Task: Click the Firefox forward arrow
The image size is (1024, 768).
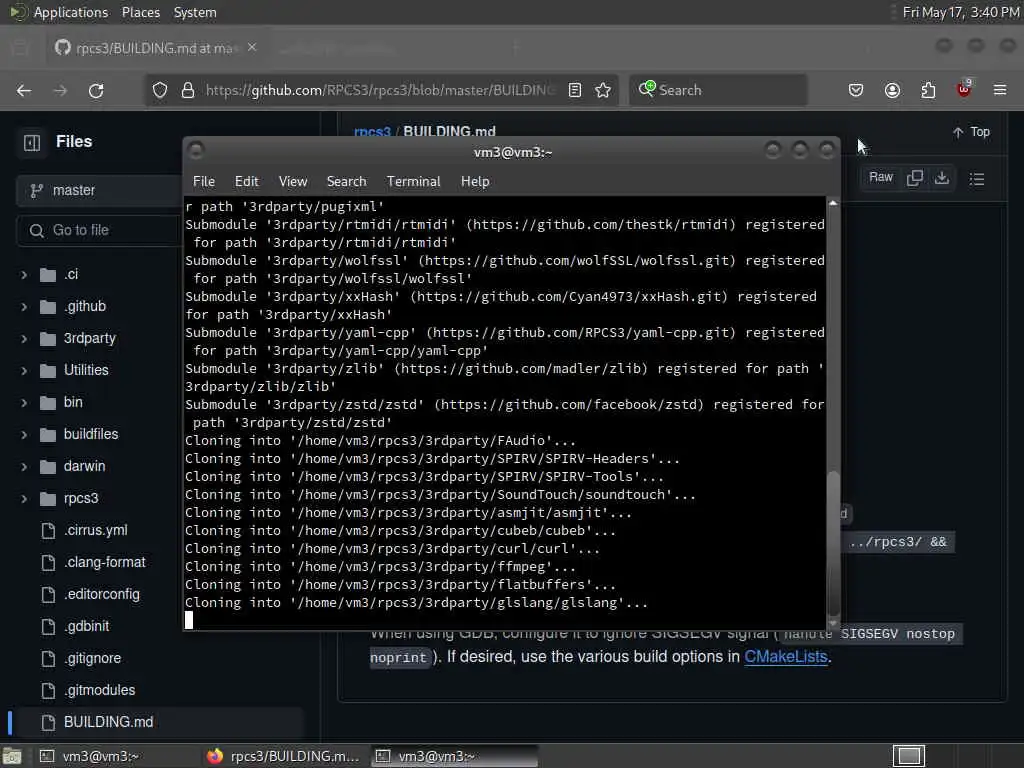Action: [x=60, y=90]
